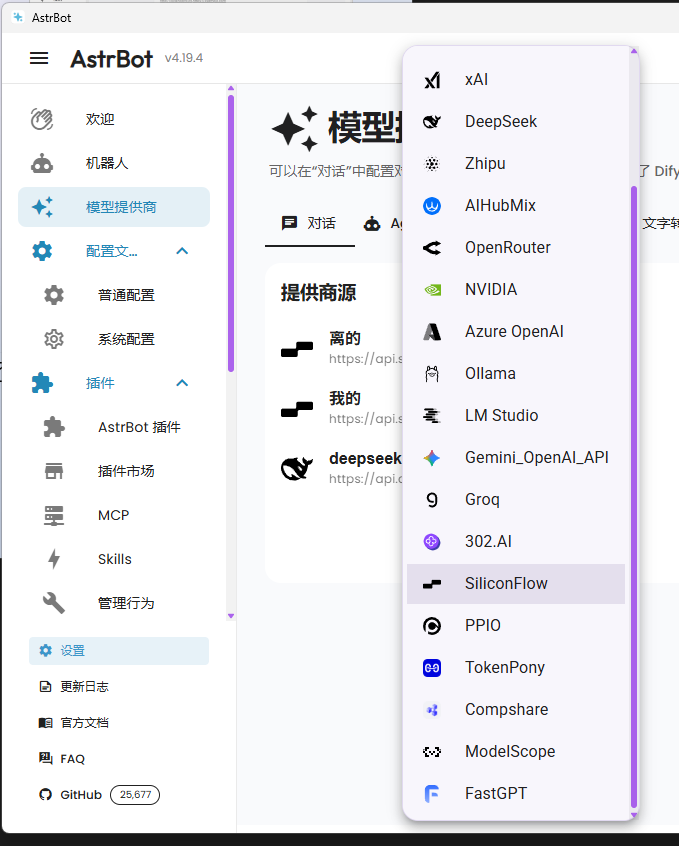Viewport: 679px width, 846px height.
Task: Click the PPIO logo icon
Action: coord(432,626)
